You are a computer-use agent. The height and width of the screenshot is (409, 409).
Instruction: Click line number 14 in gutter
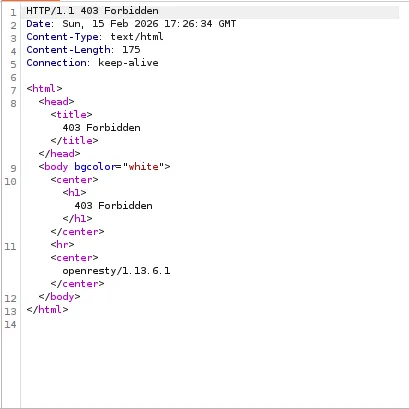[10, 324]
